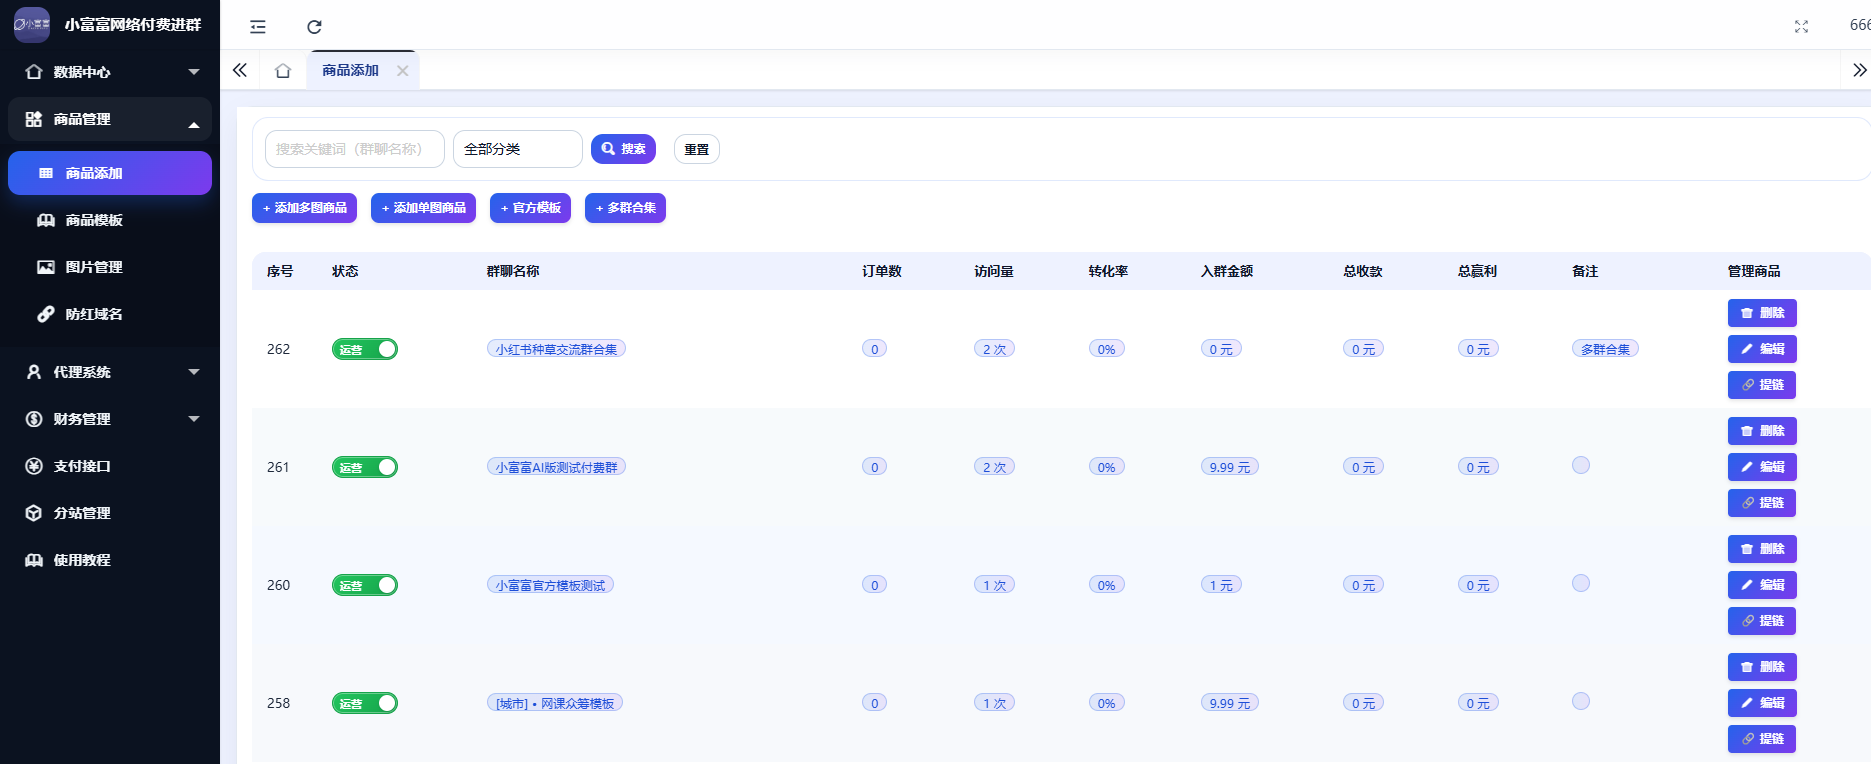This screenshot has width=1871, height=764.
Task: Open 分站管理 page
Action: click(x=110, y=513)
